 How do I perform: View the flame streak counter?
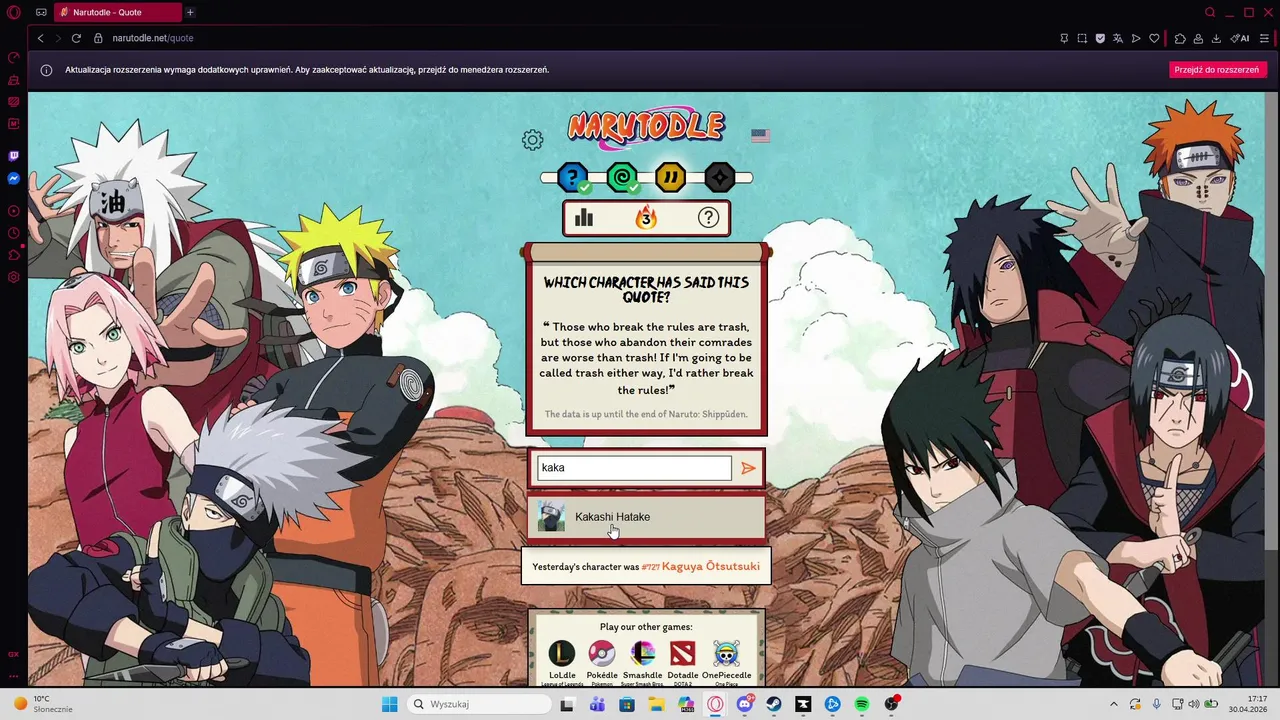(x=646, y=217)
